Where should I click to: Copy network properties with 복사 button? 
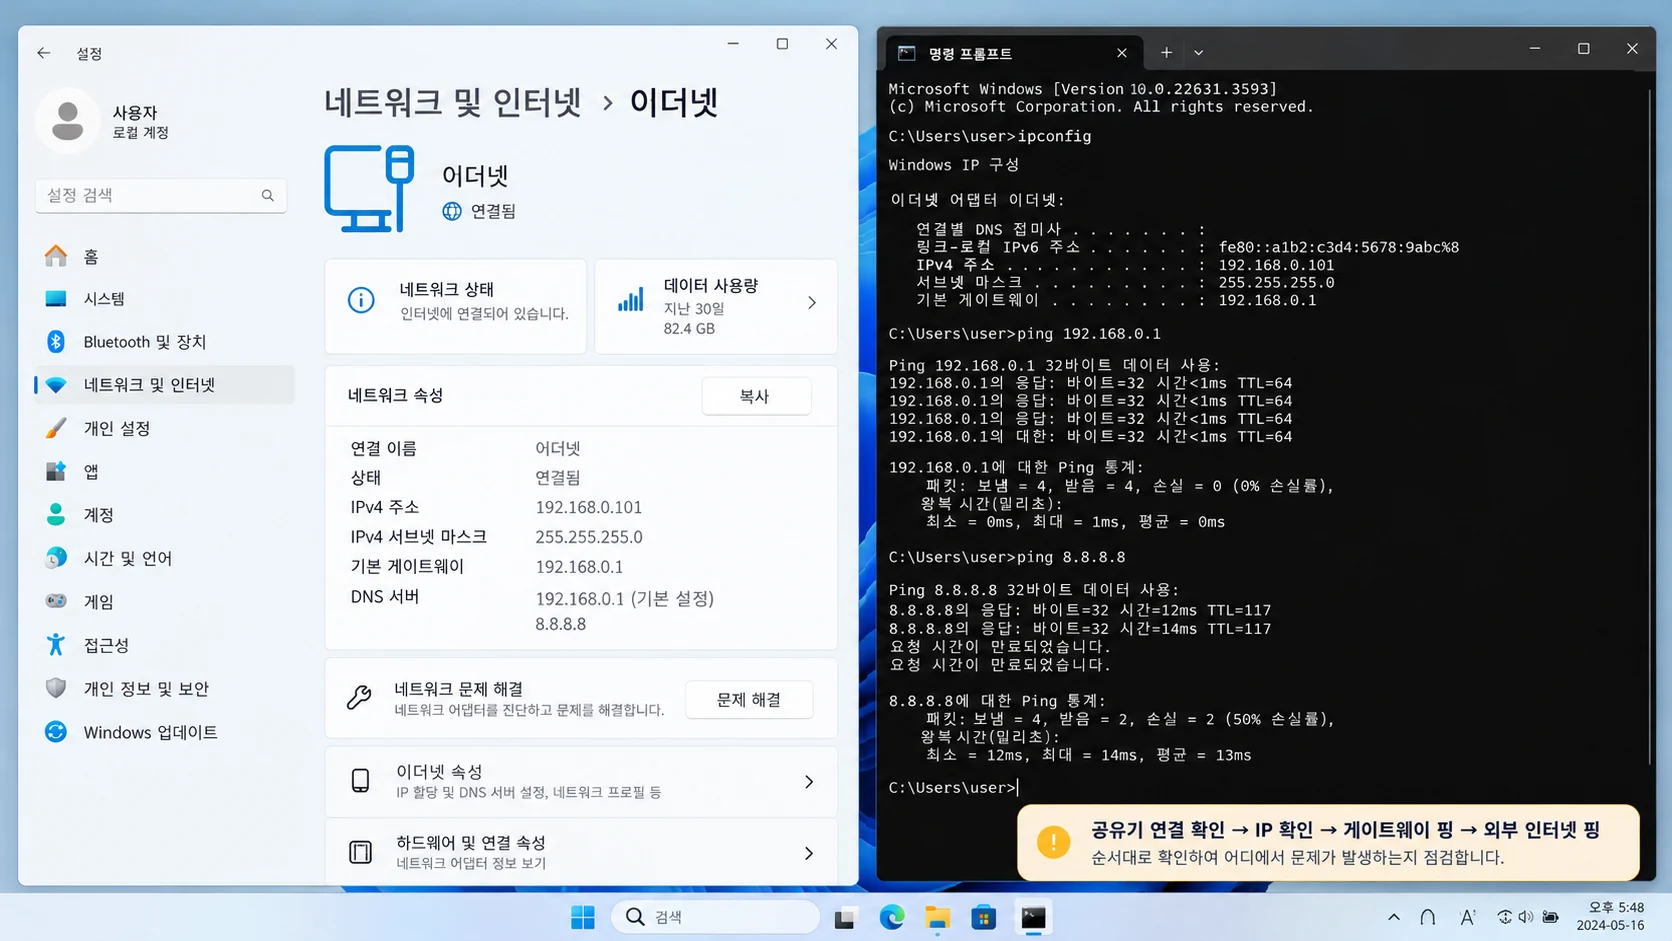click(755, 396)
